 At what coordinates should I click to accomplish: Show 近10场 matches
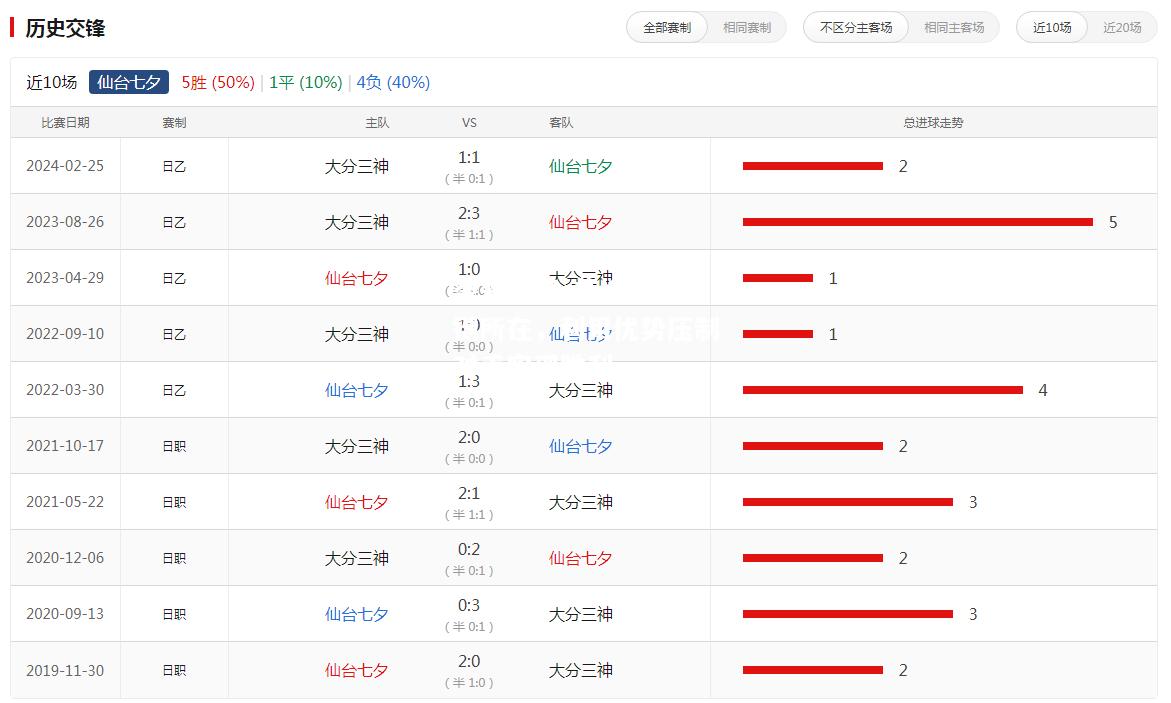pyautogui.click(x=1052, y=28)
